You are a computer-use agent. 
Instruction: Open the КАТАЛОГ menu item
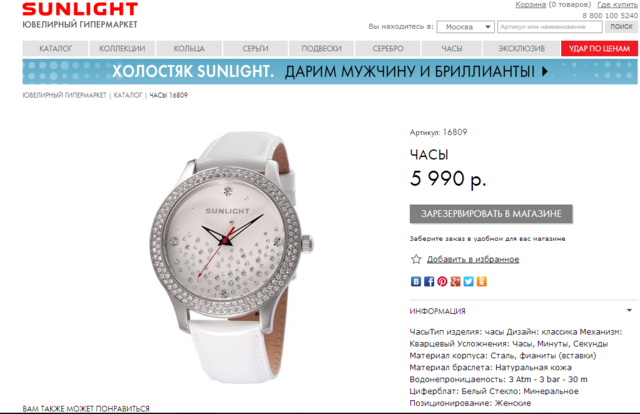point(55,49)
